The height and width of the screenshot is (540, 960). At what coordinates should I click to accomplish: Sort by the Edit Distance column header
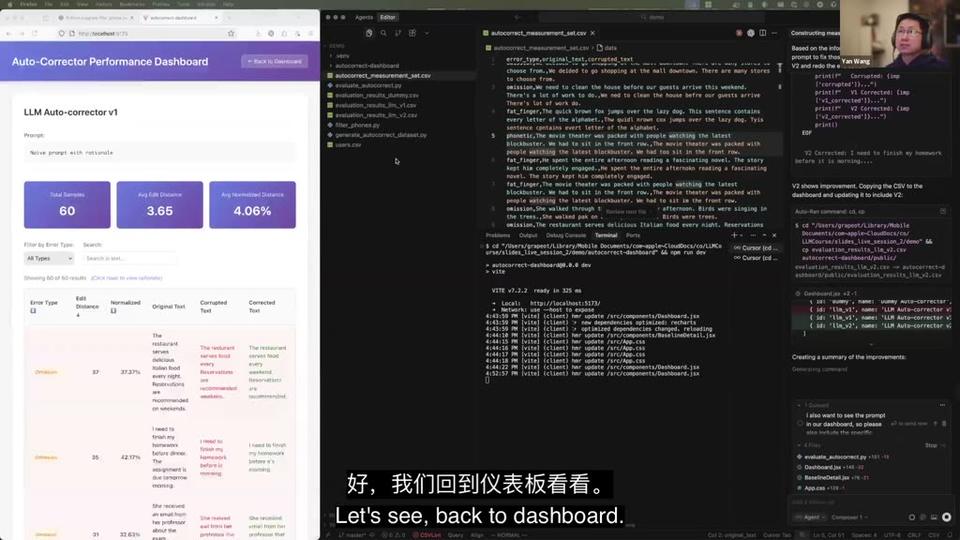pos(87,306)
